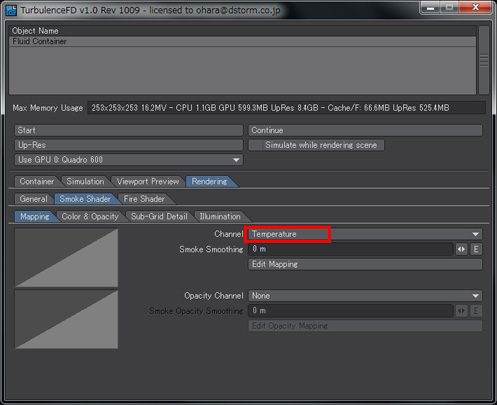Click the TurbulenceFD app icon in title bar
The image size is (497, 405).
coord(11,10)
